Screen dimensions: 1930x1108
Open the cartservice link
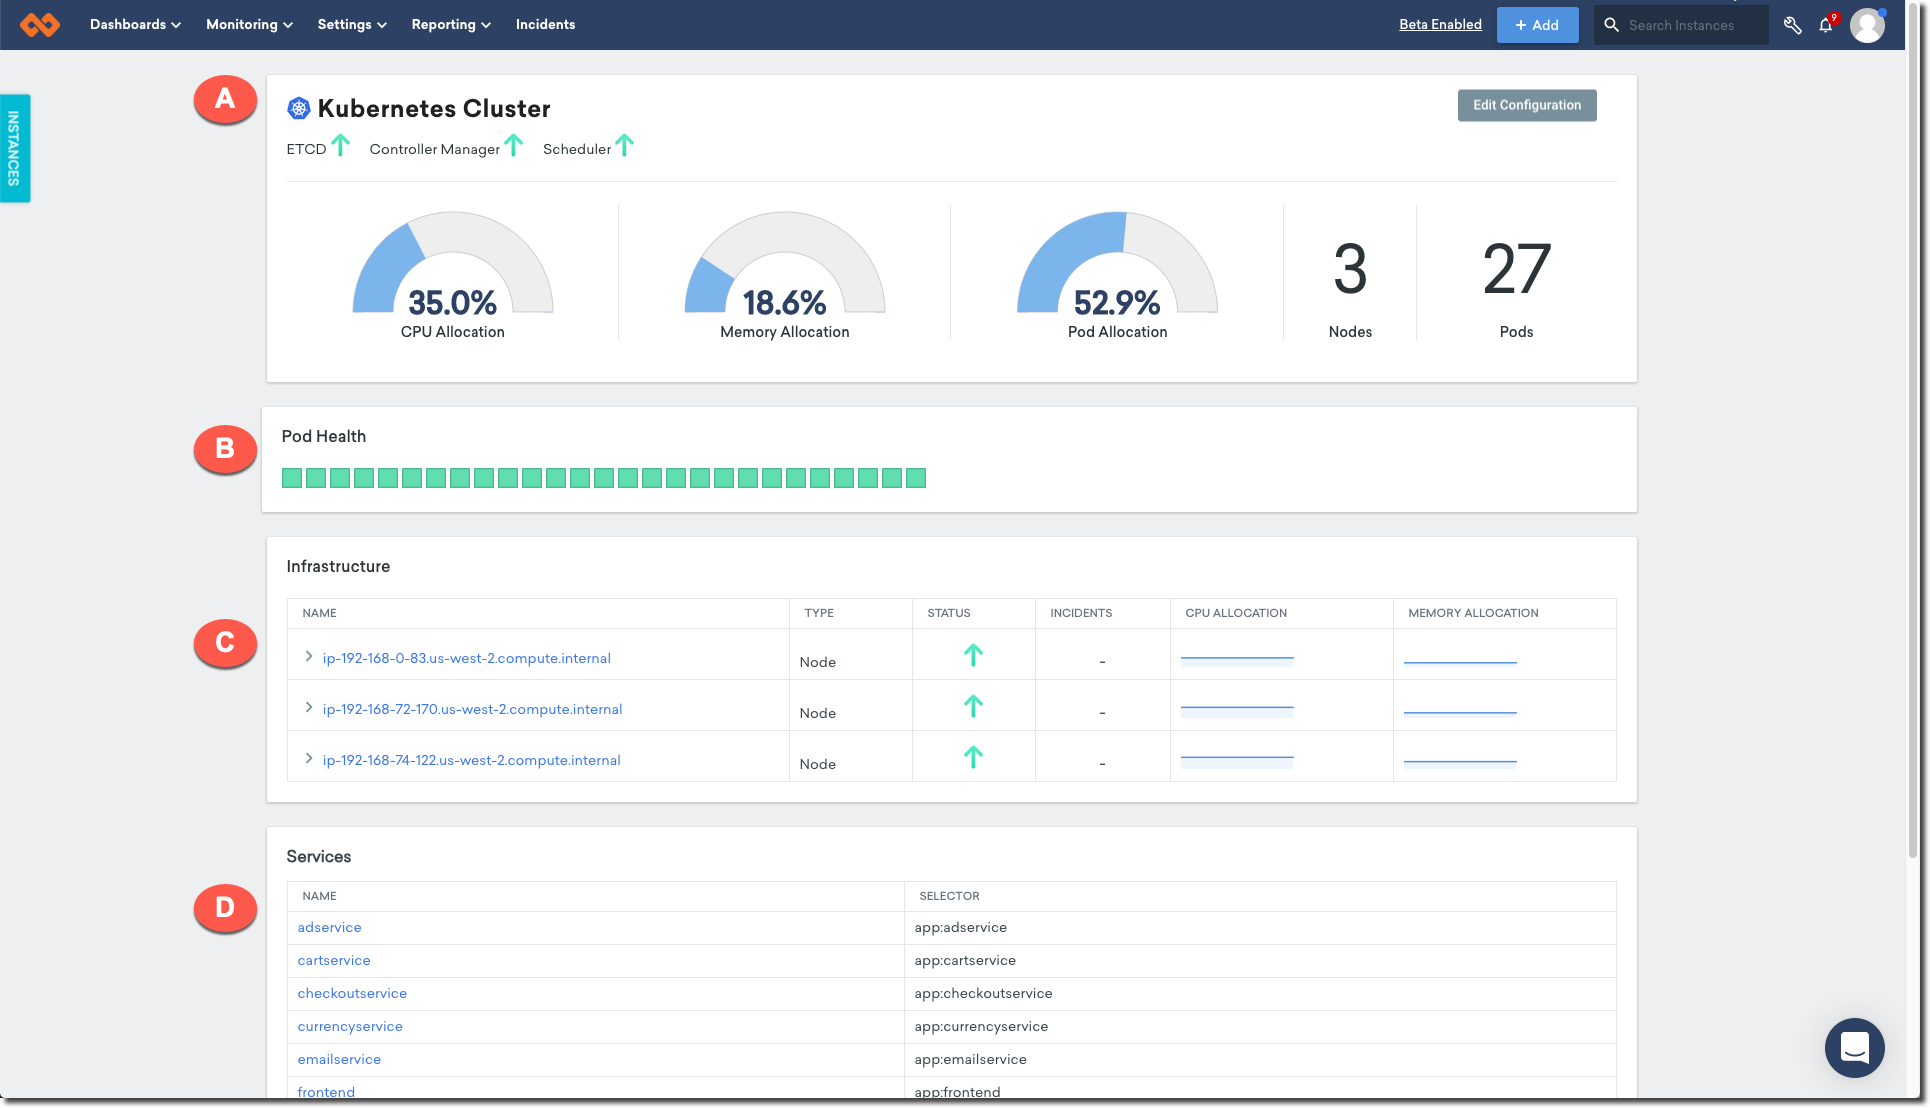334,960
